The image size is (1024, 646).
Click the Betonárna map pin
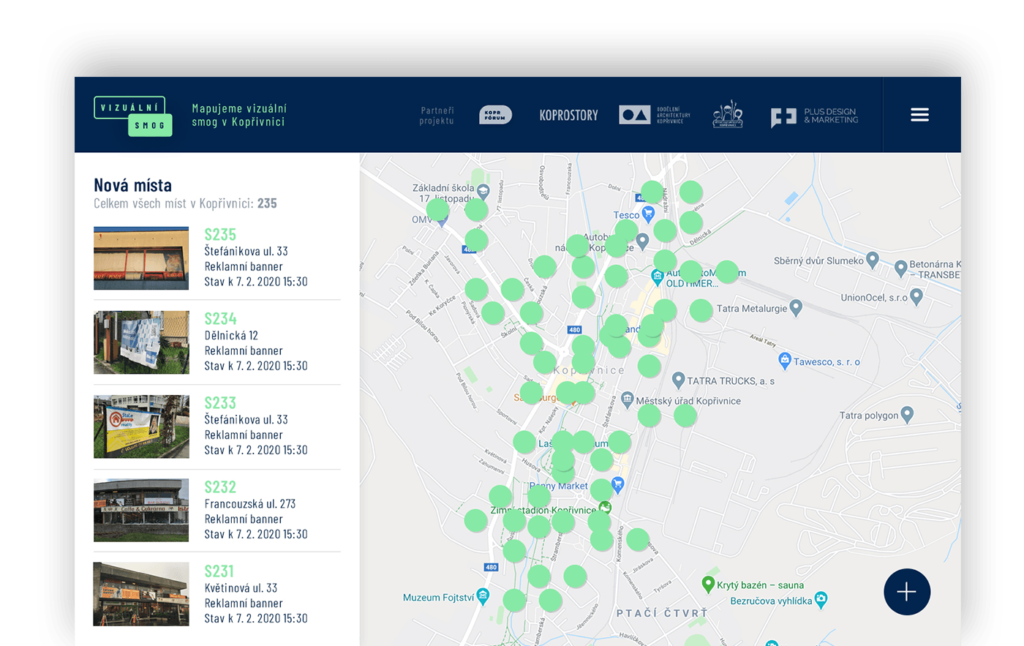click(x=901, y=267)
